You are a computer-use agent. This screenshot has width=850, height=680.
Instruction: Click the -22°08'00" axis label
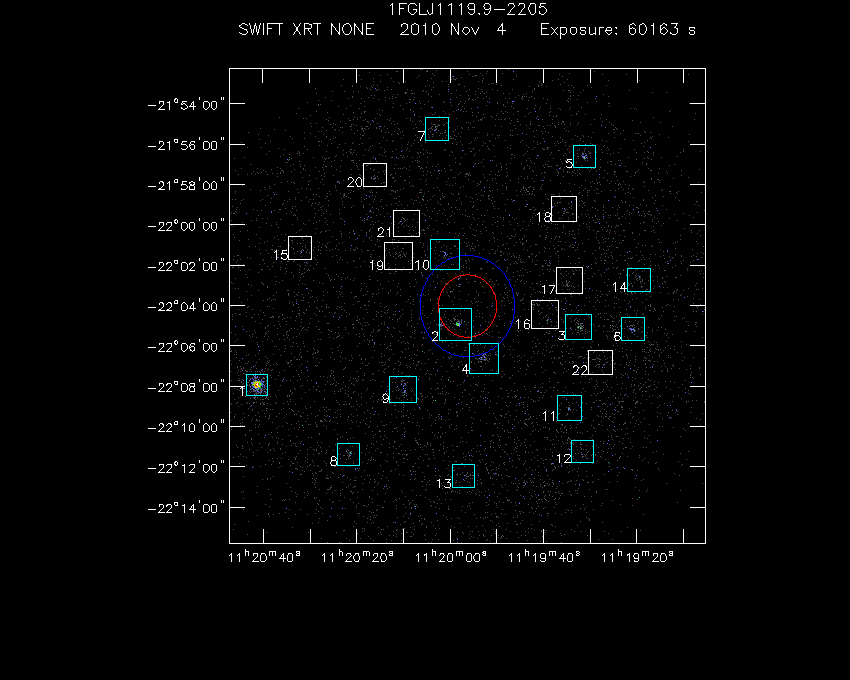186,387
